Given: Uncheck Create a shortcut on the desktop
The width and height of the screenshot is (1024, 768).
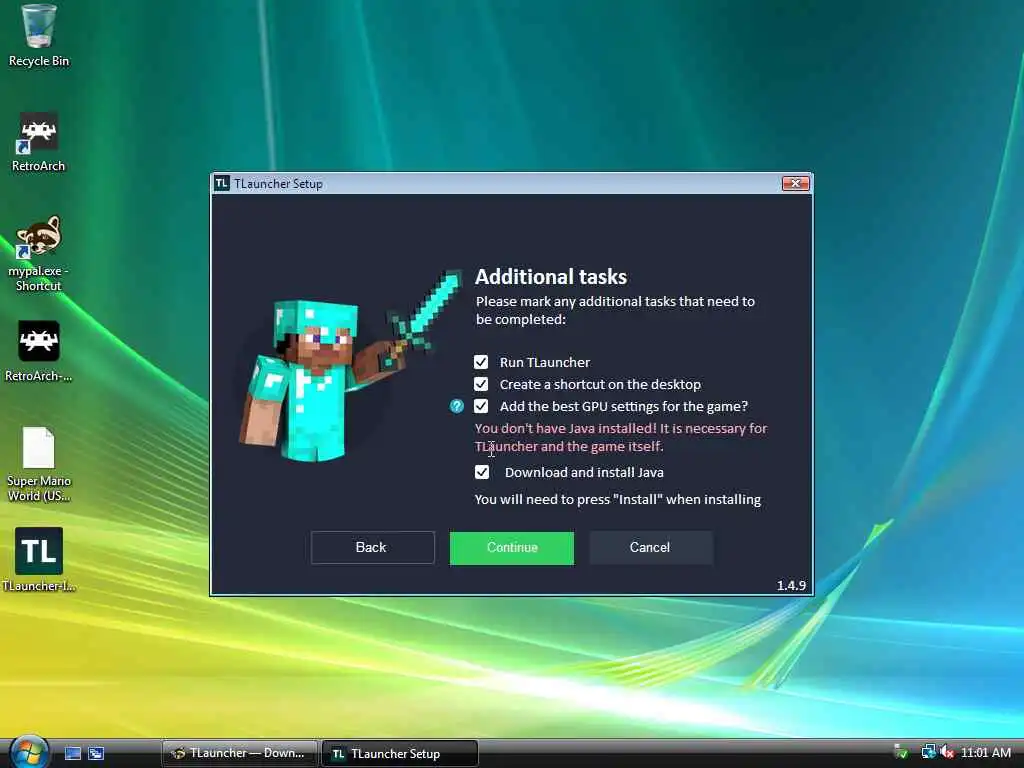Looking at the screenshot, I should point(481,384).
